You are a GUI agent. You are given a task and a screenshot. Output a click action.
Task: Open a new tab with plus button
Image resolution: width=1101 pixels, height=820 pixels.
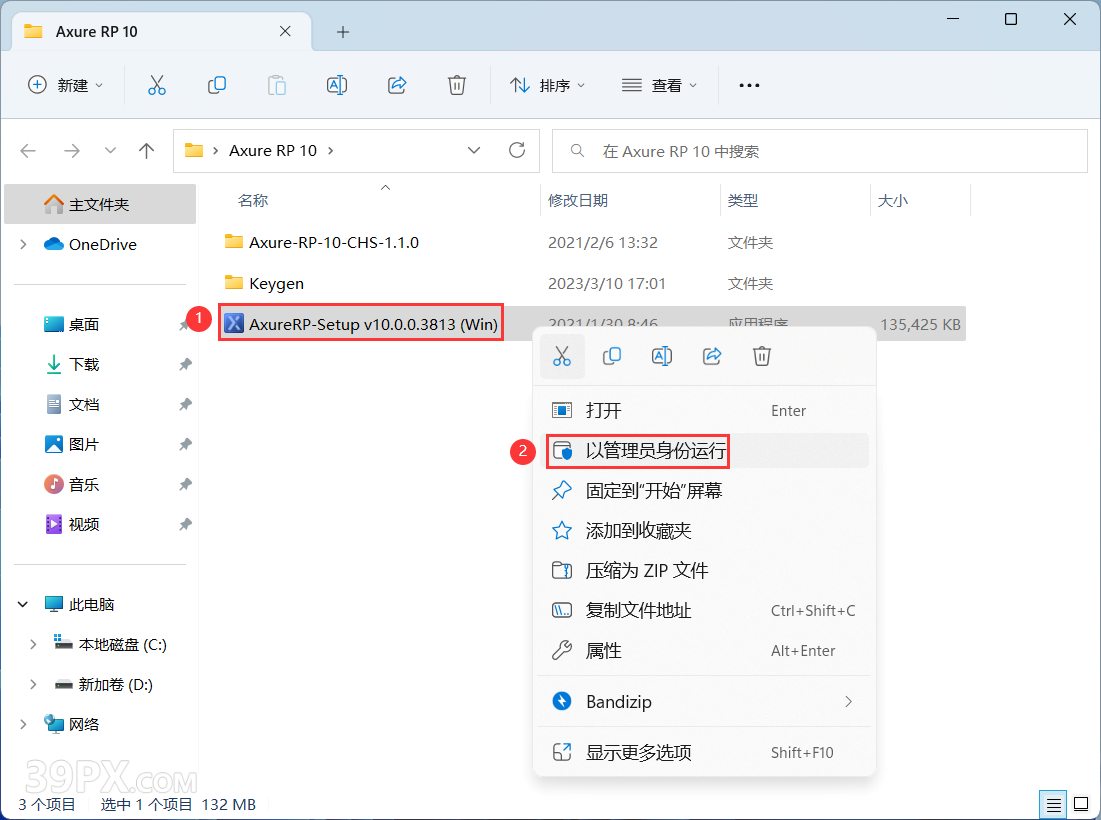click(x=343, y=32)
